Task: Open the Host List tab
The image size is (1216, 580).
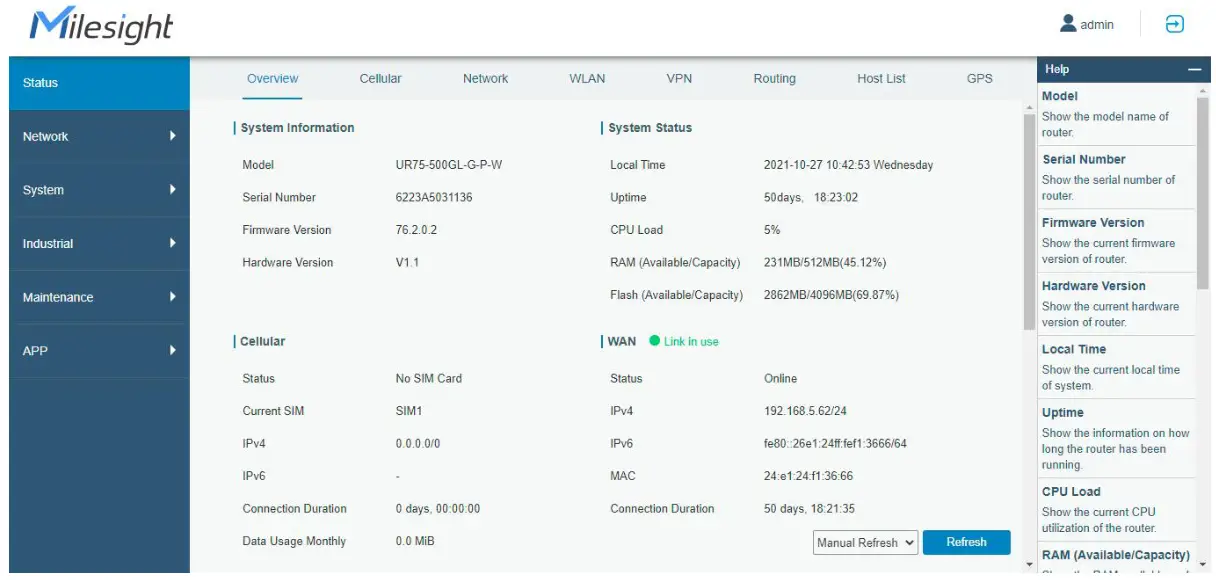Action: [881, 78]
